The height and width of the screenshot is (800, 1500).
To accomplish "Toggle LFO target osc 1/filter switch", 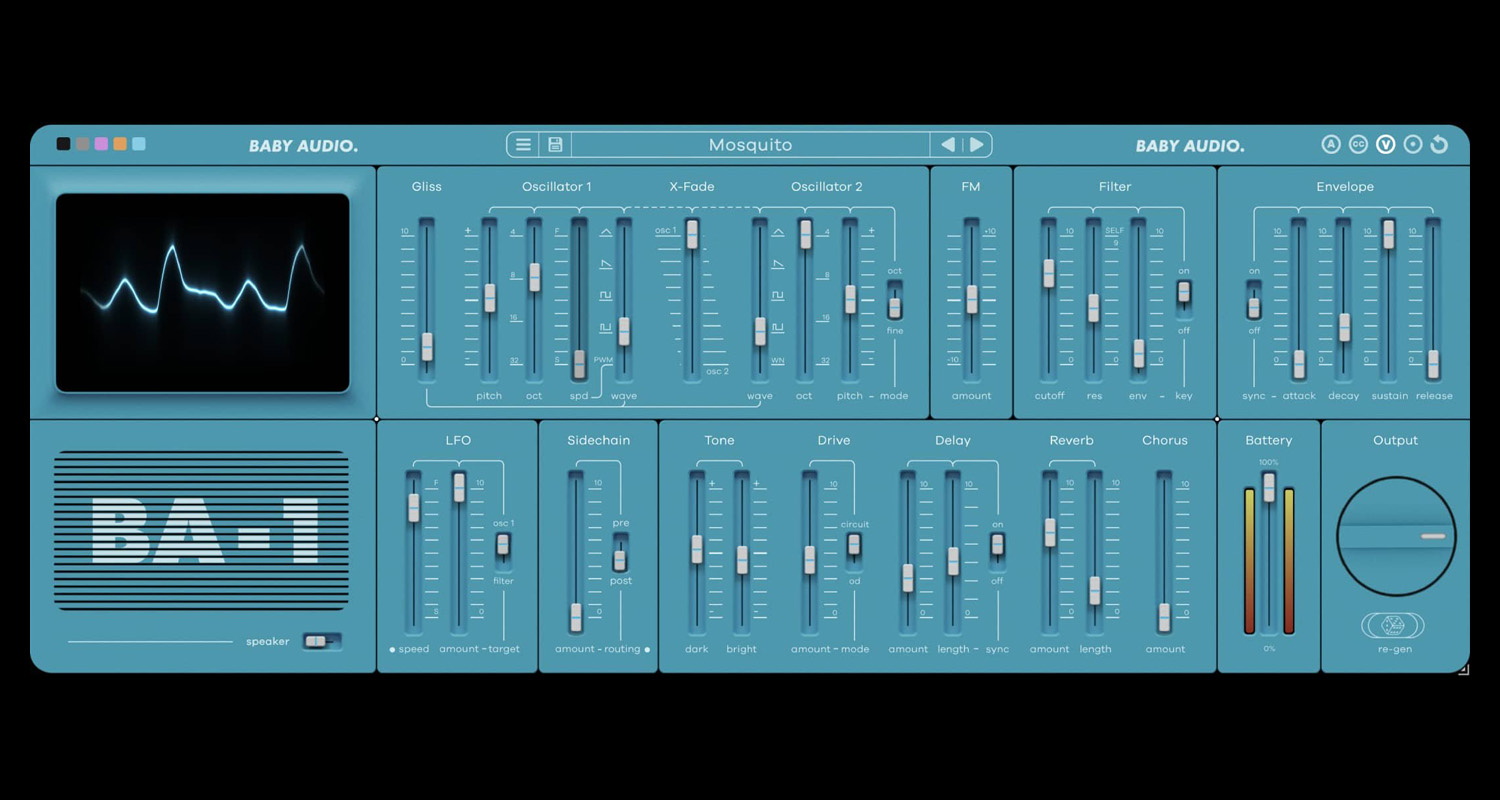I will coord(503,552).
